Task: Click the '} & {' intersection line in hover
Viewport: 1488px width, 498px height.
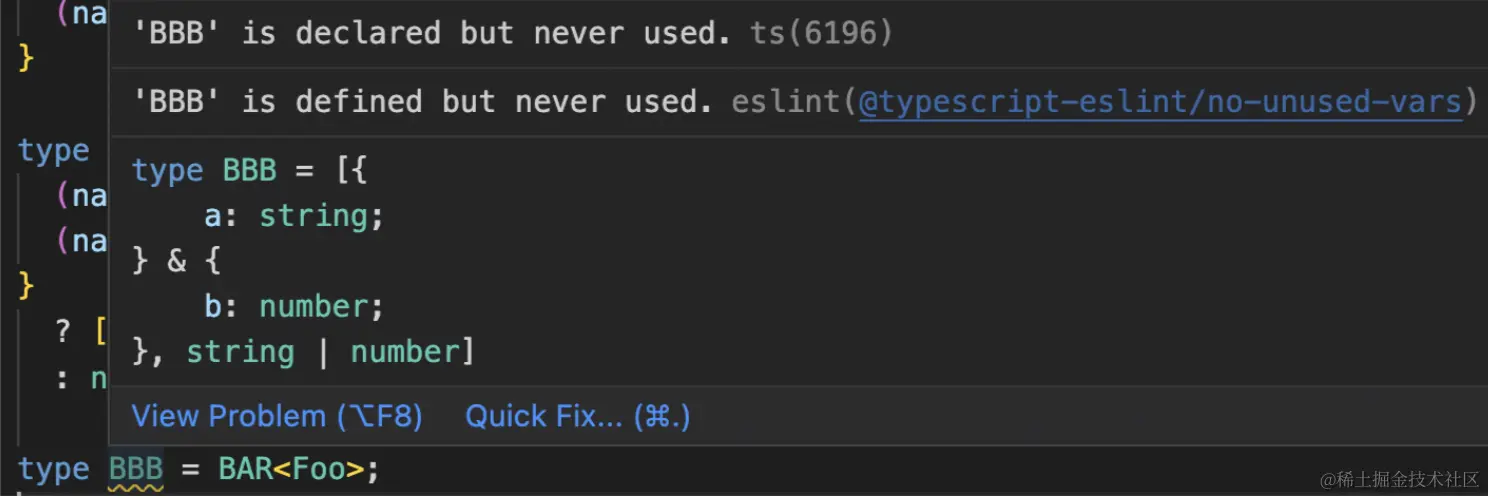Action: (x=177, y=261)
